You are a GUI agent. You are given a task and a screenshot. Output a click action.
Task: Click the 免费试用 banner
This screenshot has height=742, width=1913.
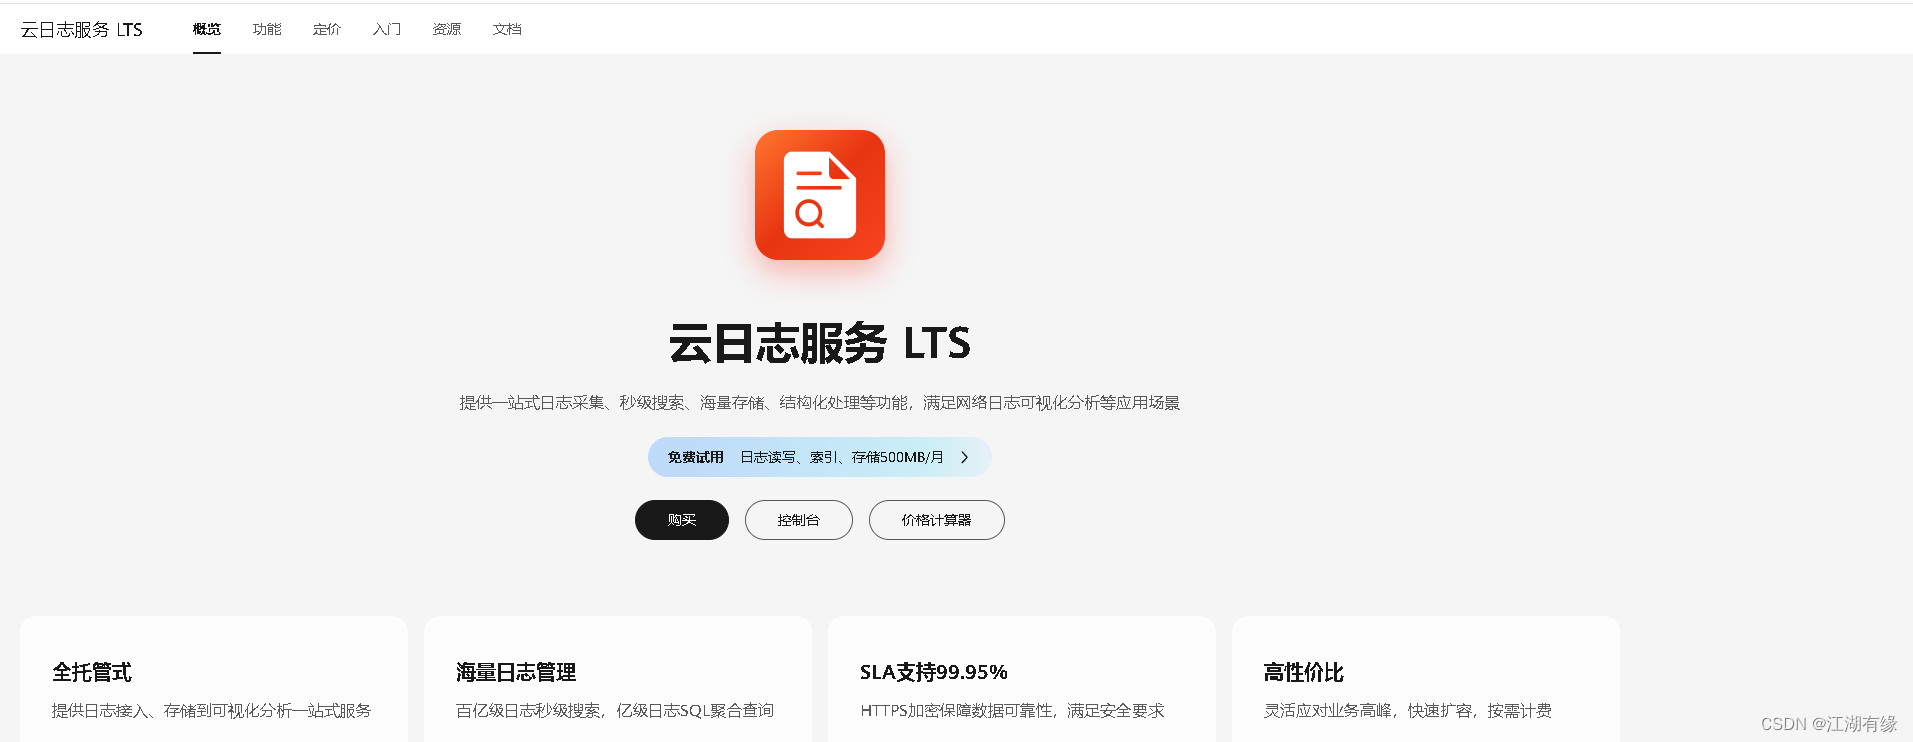(820, 457)
